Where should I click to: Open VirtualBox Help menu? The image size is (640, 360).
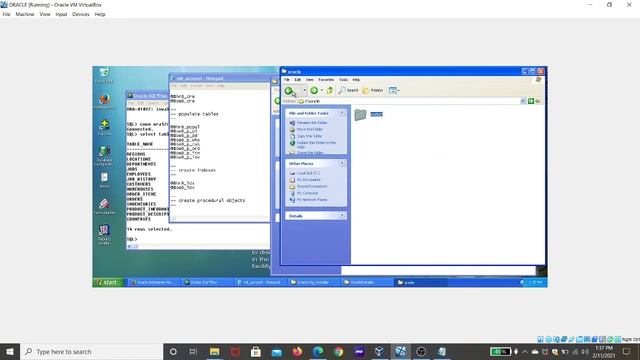[100, 14]
